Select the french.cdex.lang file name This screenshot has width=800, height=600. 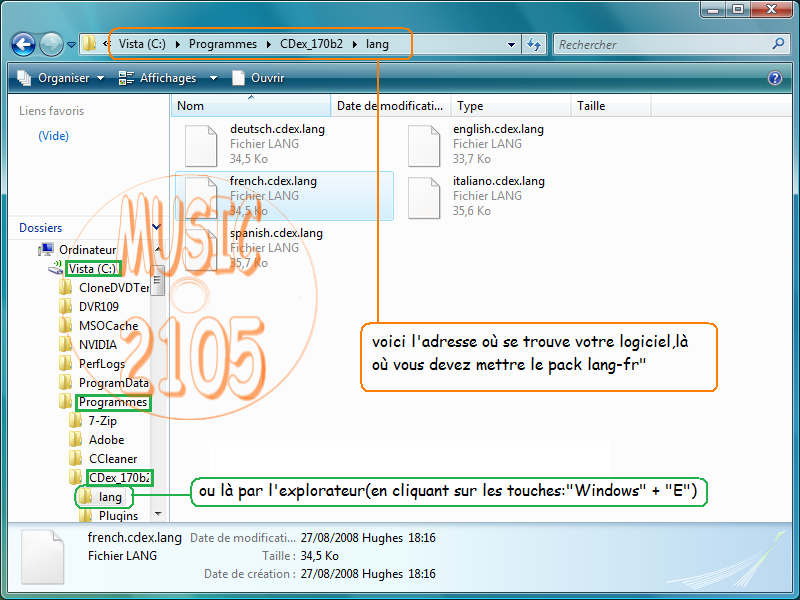(273, 181)
